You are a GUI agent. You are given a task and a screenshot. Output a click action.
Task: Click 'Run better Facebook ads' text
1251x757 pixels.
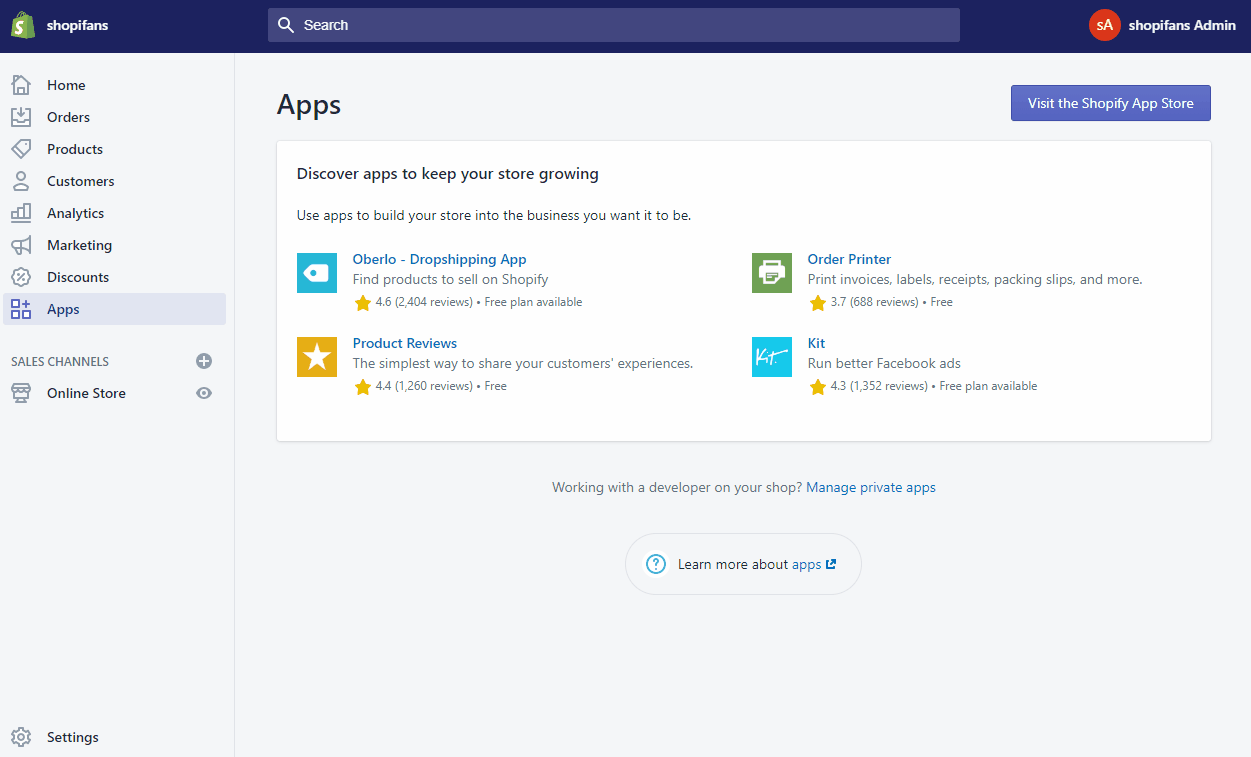coord(884,364)
